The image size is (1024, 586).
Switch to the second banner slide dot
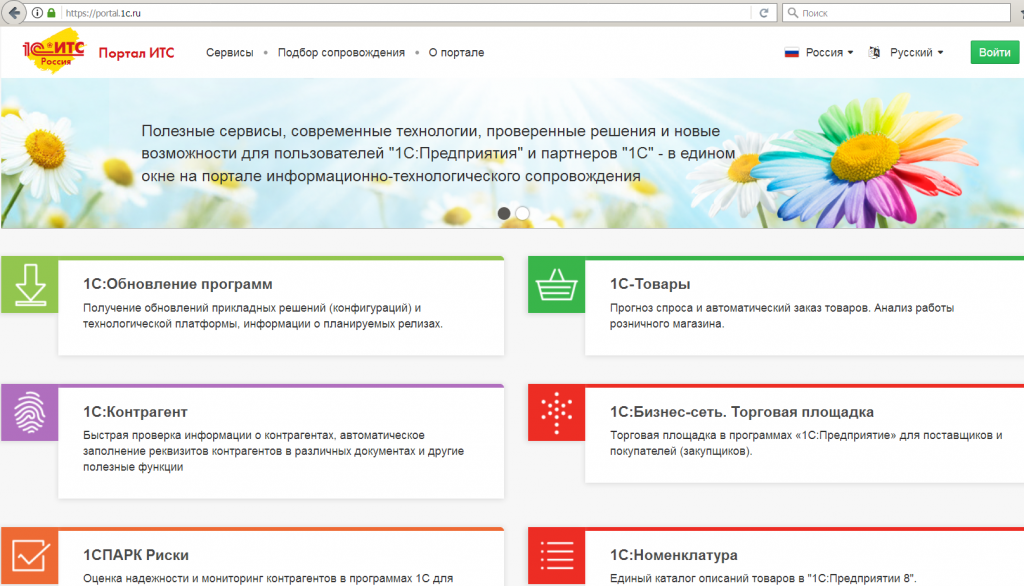[522, 214]
